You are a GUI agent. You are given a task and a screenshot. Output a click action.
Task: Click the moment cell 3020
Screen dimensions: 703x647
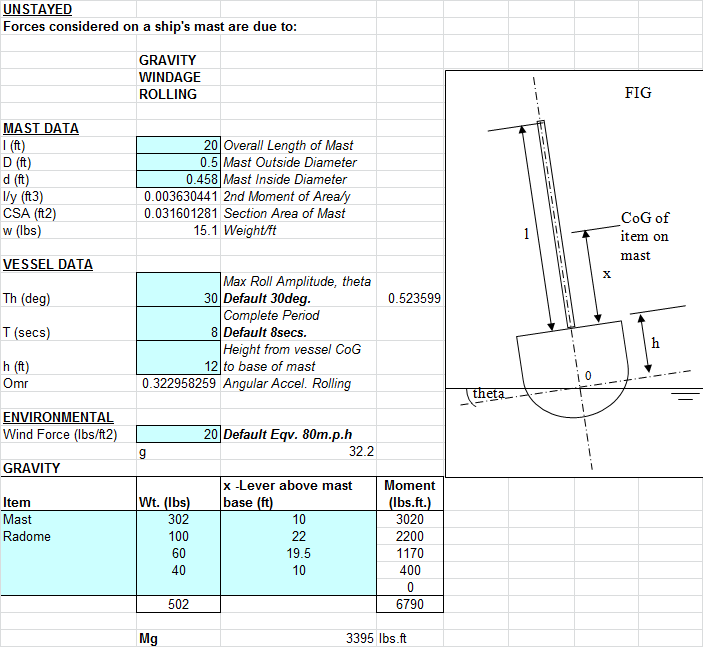pyautogui.click(x=410, y=519)
